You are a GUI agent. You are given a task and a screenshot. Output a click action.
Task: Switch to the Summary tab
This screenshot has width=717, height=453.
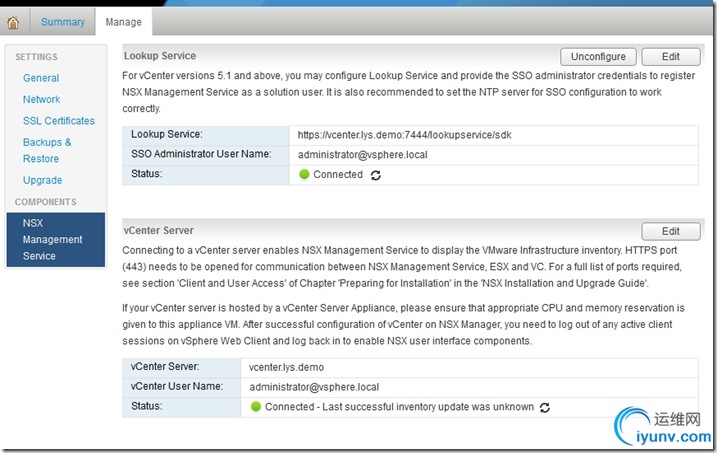coord(63,22)
